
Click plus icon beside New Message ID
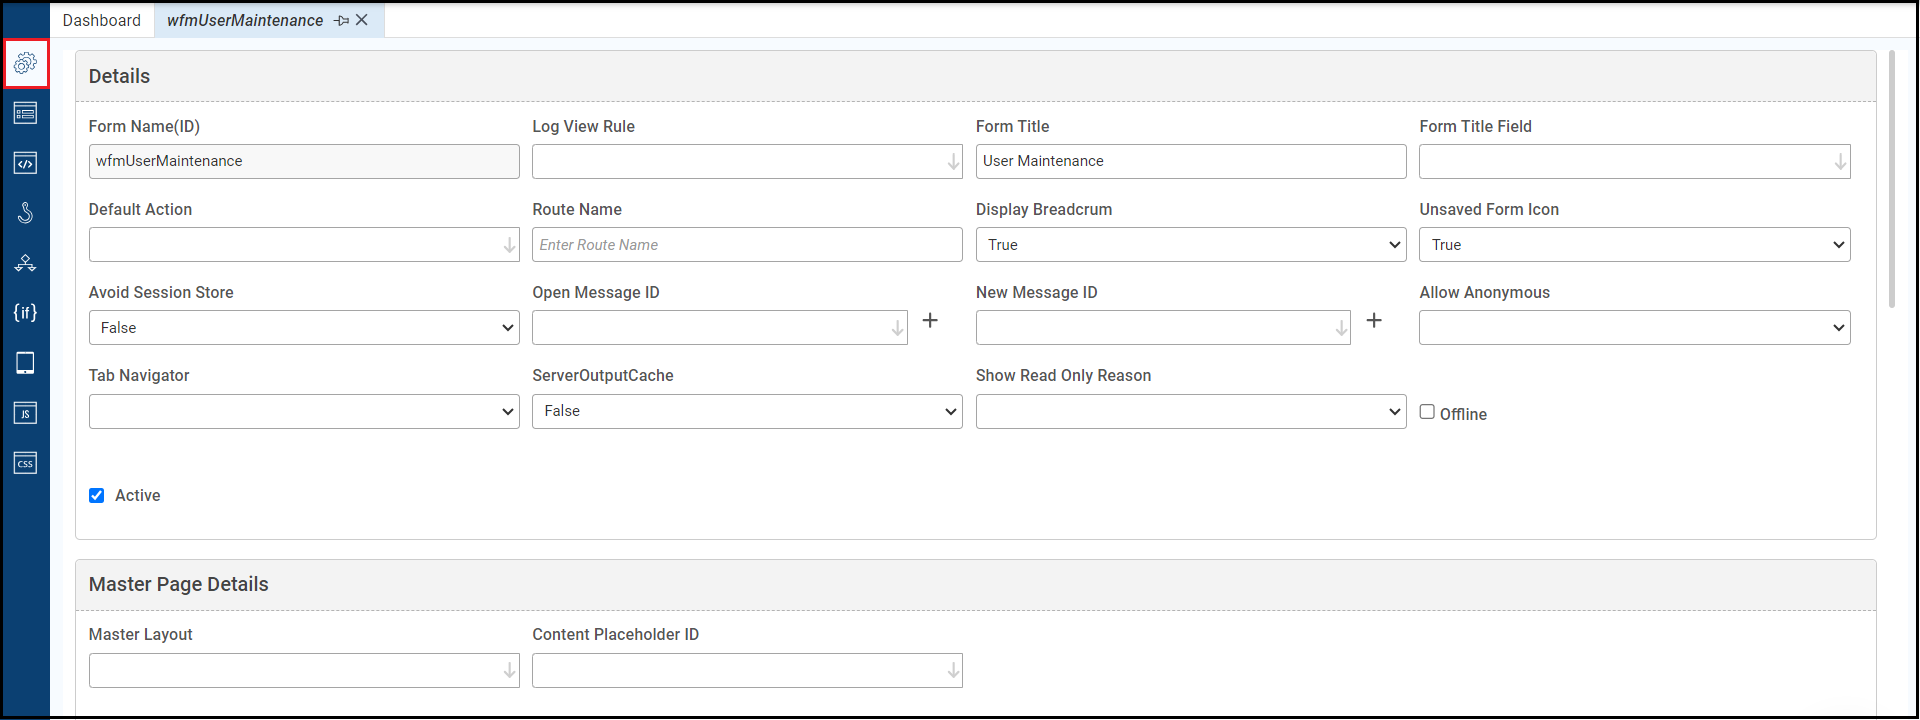(x=1374, y=320)
